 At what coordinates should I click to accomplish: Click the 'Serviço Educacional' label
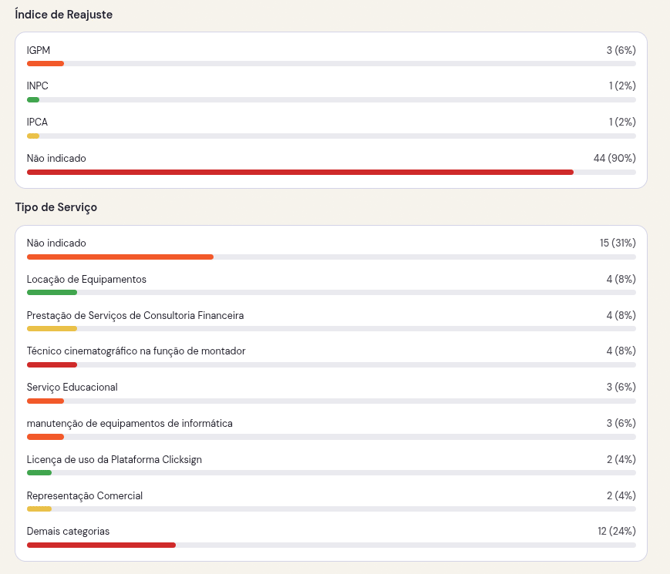pyautogui.click(x=72, y=387)
